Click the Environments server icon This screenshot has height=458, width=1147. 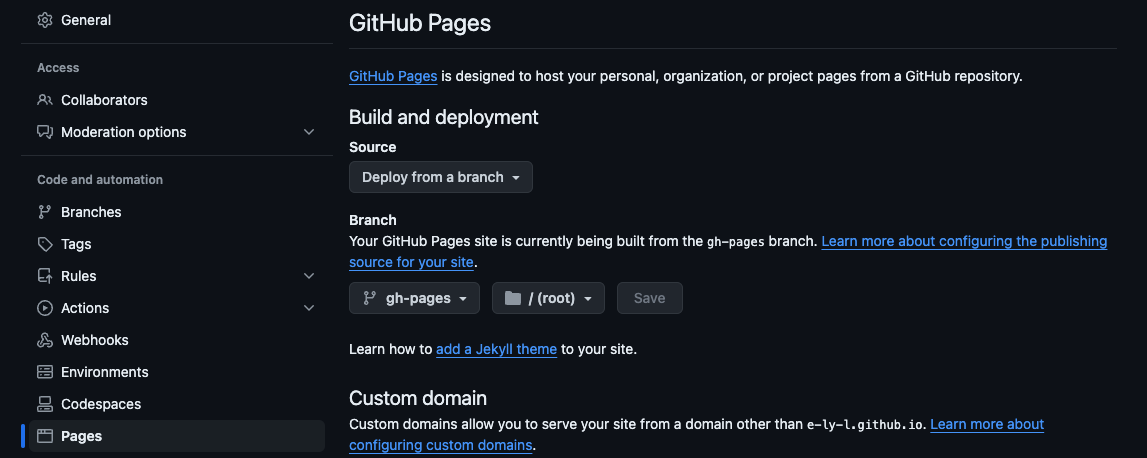[45, 372]
